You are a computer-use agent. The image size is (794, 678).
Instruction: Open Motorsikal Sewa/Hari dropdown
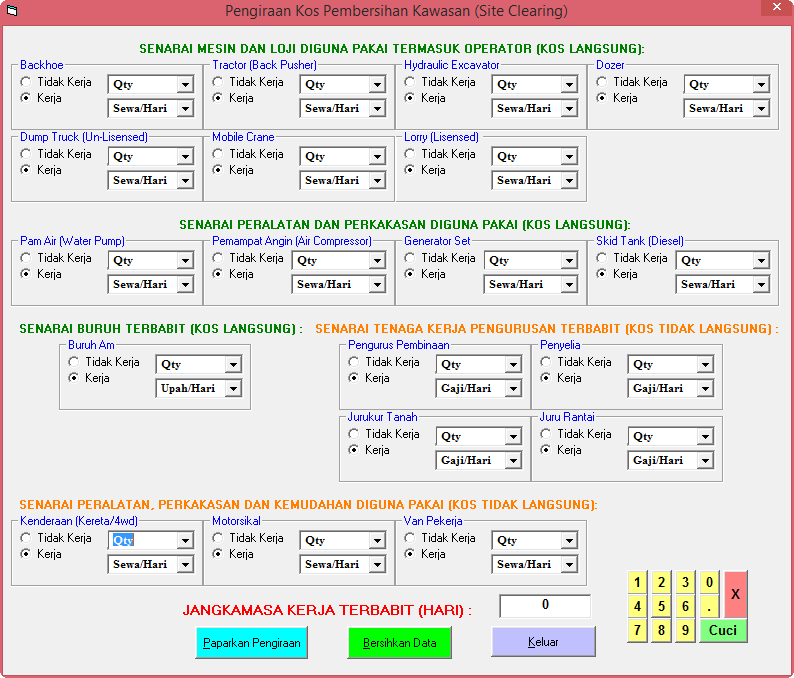click(x=377, y=564)
